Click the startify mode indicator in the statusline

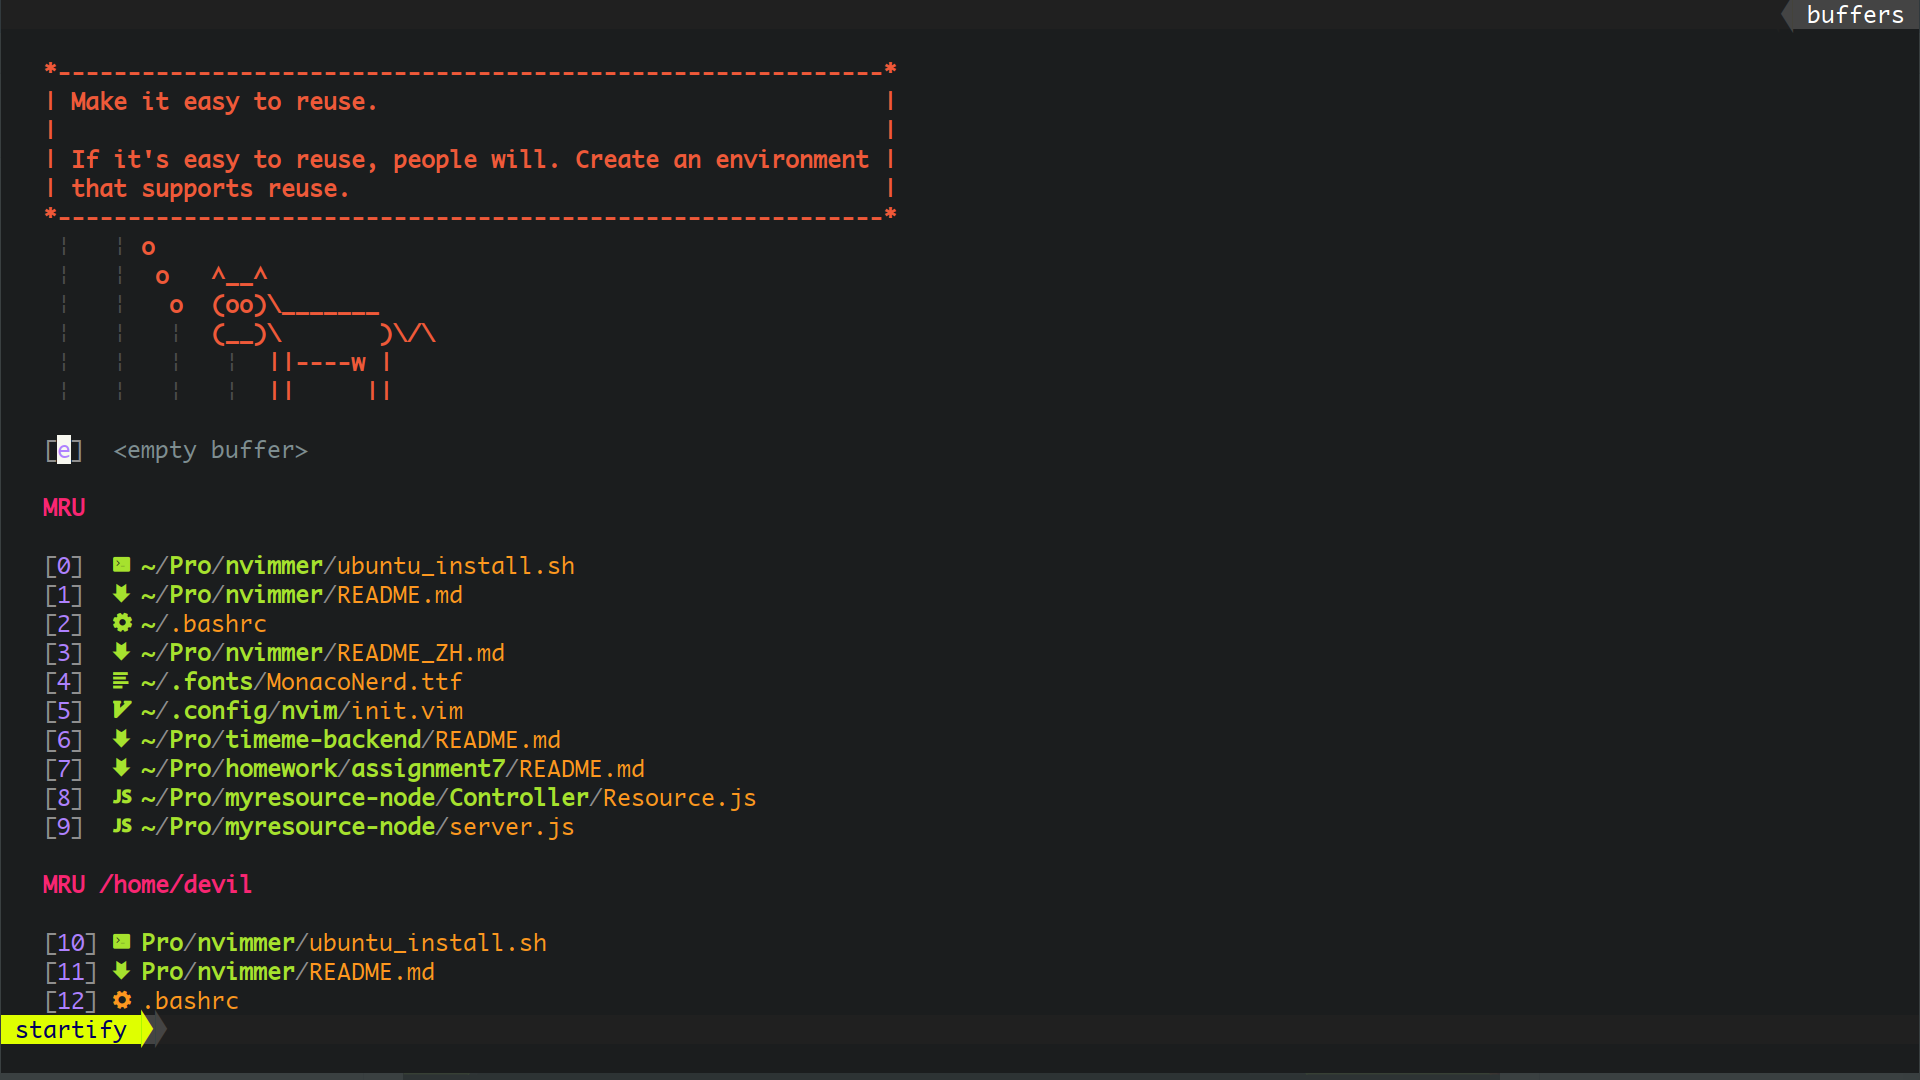pyautogui.click(x=71, y=1030)
